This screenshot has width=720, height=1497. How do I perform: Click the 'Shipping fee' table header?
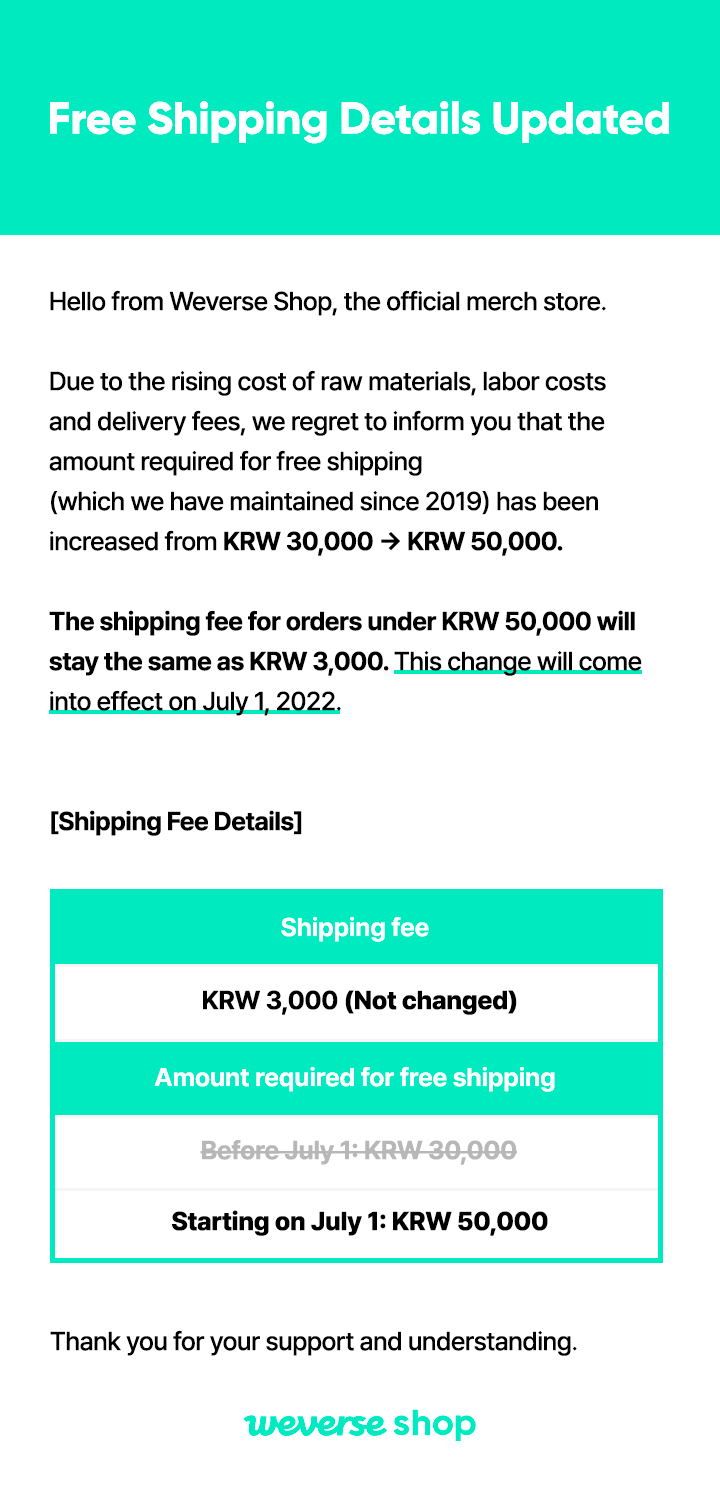[x=355, y=928]
